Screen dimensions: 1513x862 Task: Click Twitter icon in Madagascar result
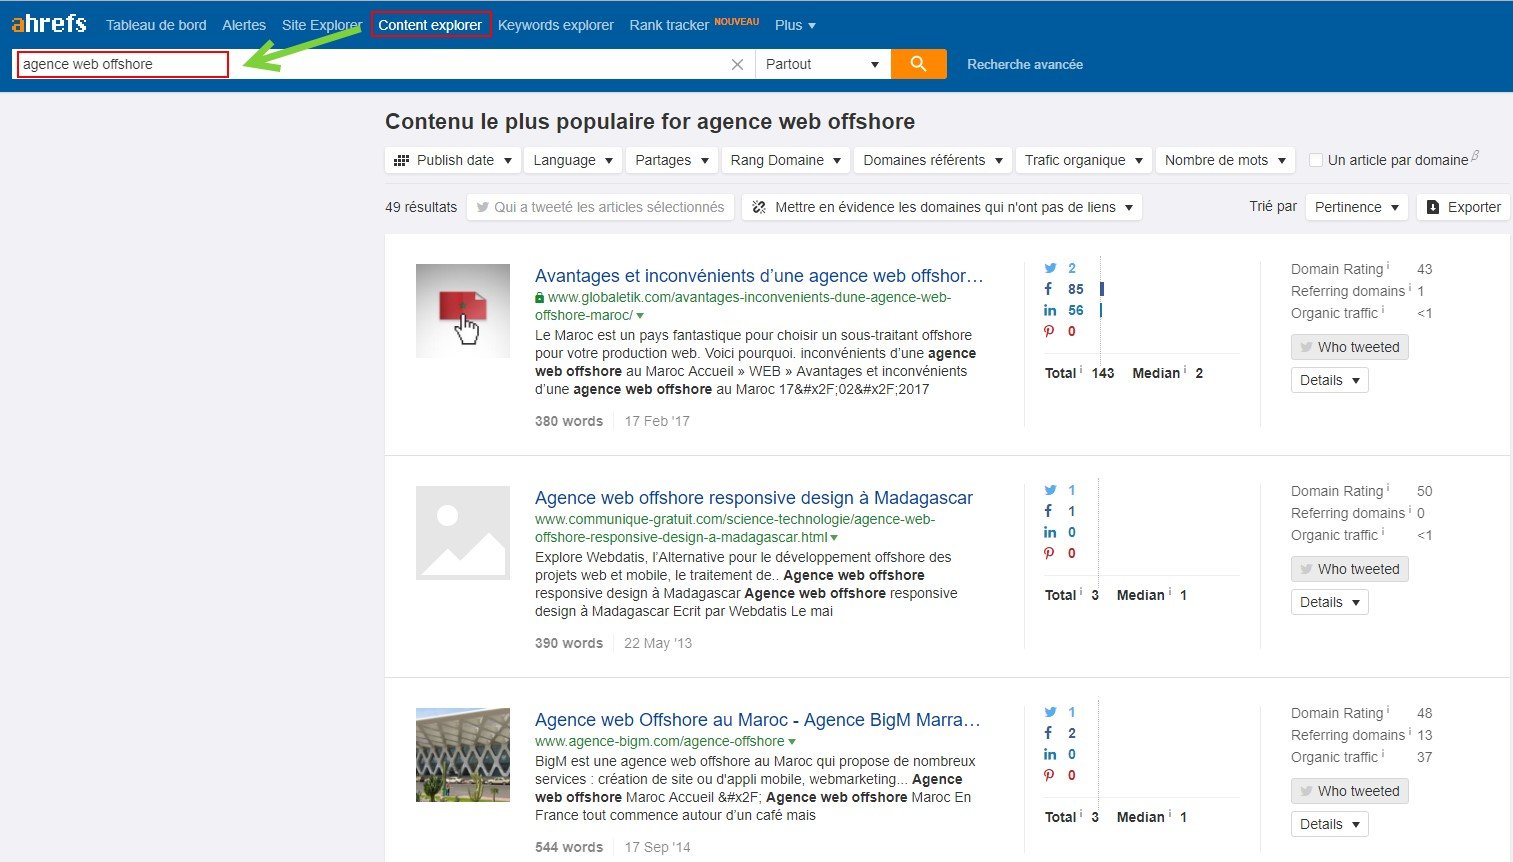pyautogui.click(x=1050, y=490)
